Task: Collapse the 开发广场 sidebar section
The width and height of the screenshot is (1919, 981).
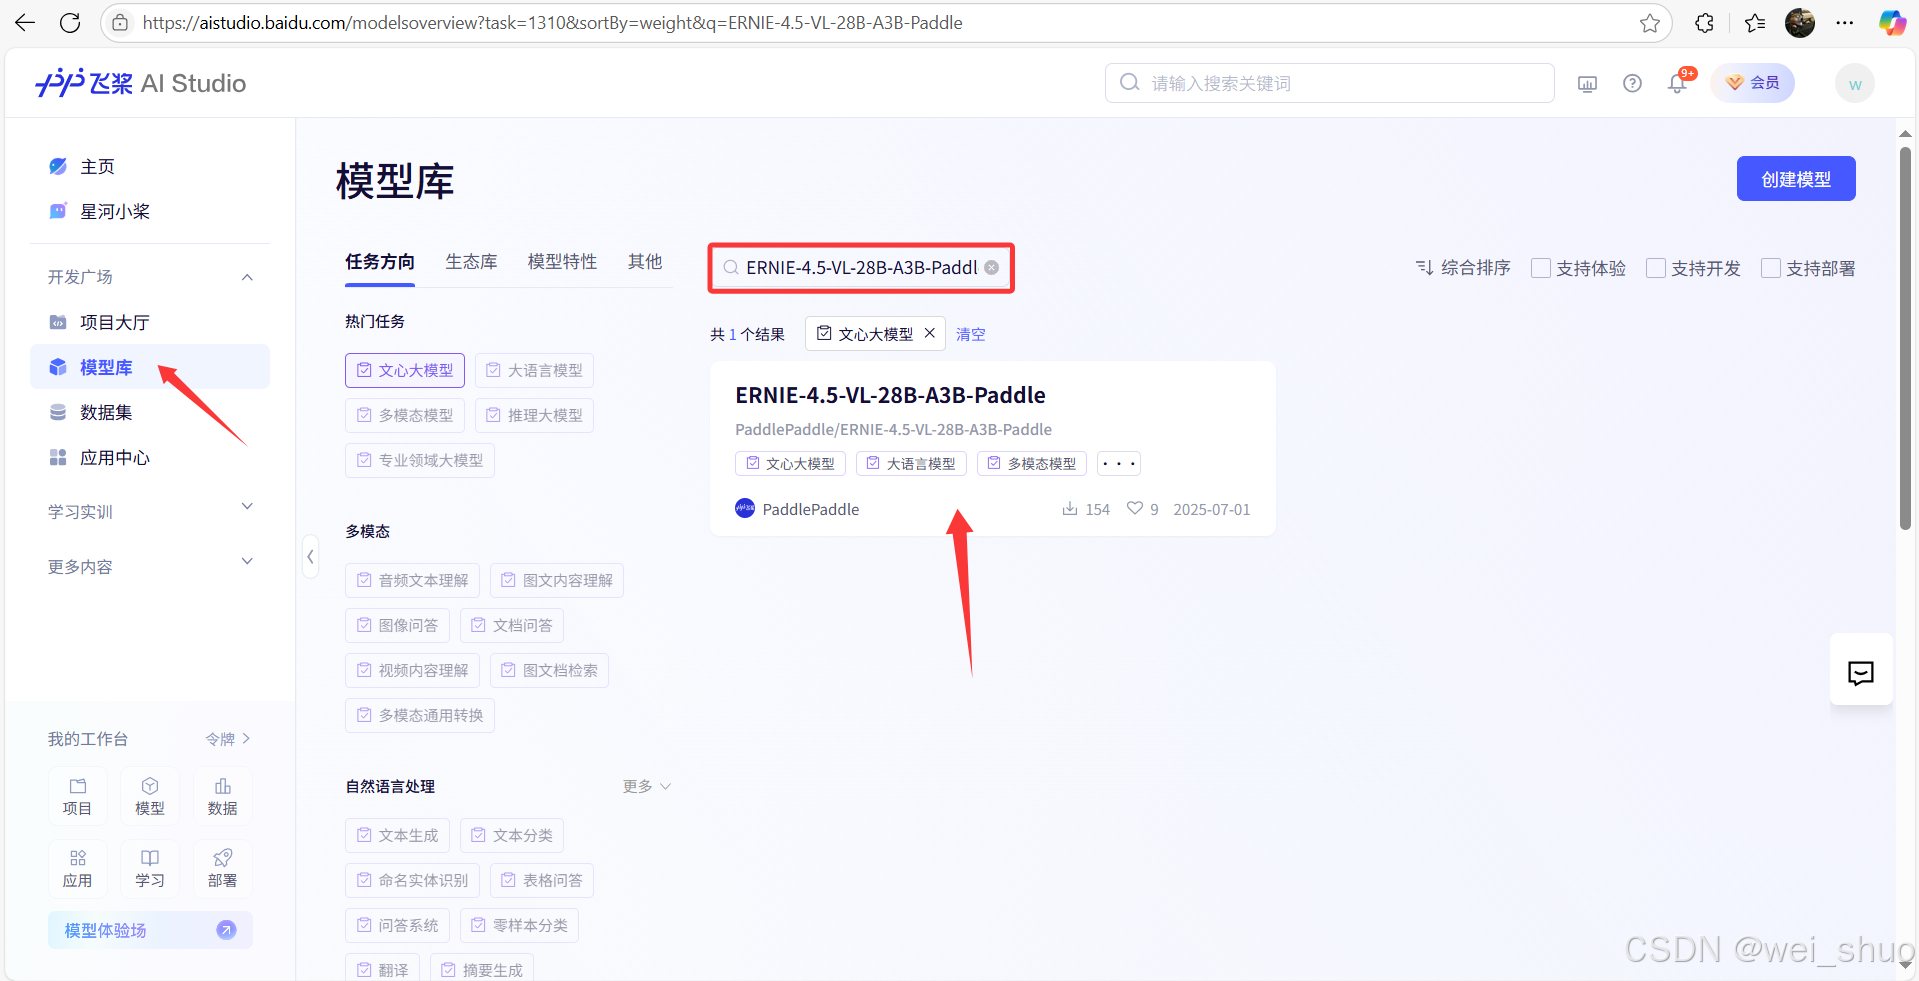Action: click(247, 277)
